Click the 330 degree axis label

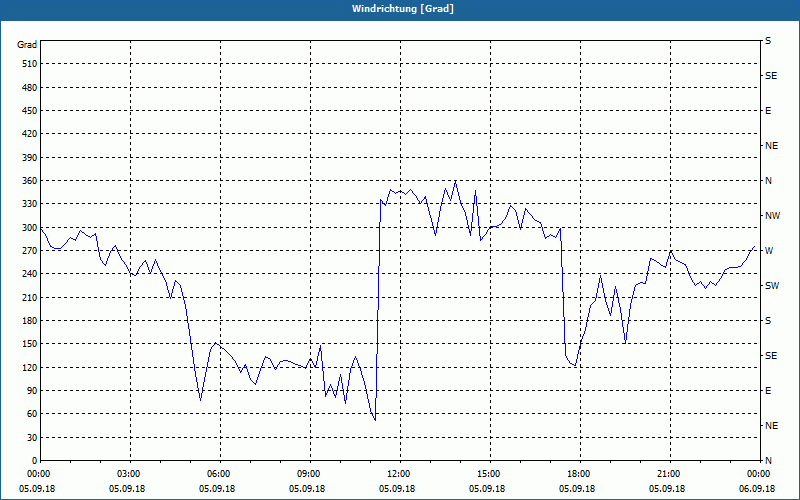click(x=29, y=204)
